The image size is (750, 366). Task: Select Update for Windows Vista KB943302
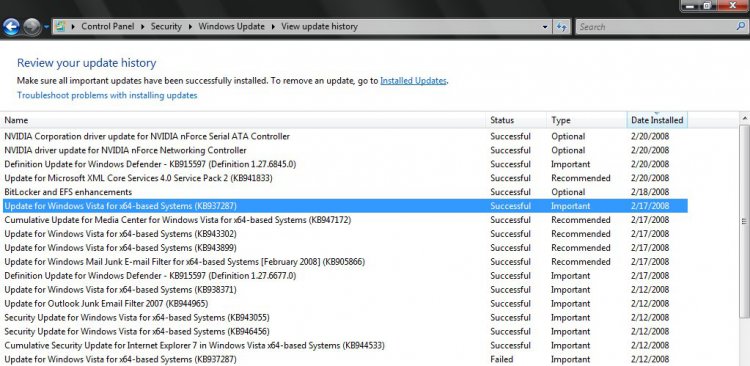pyautogui.click(x=344, y=234)
